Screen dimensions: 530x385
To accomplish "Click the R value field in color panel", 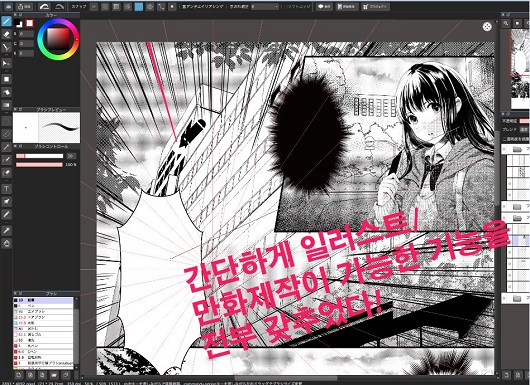I will pos(26,34).
